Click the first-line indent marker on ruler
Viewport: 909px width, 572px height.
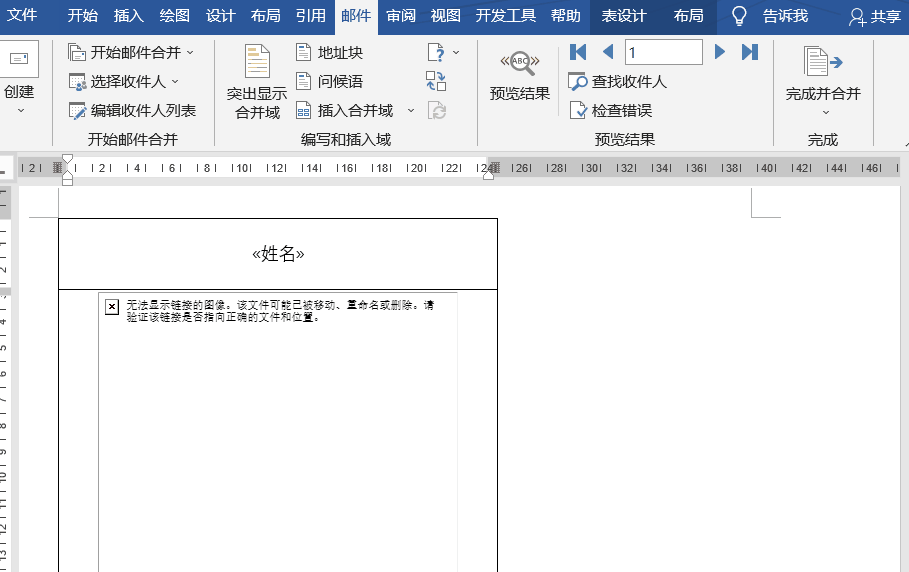[x=67, y=159]
